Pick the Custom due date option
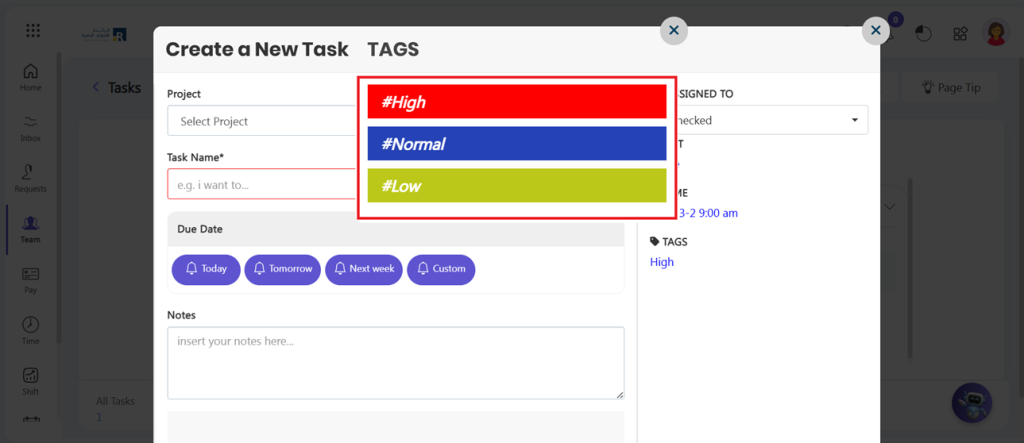Viewport: 1024px width, 443px height. point(441,269)
